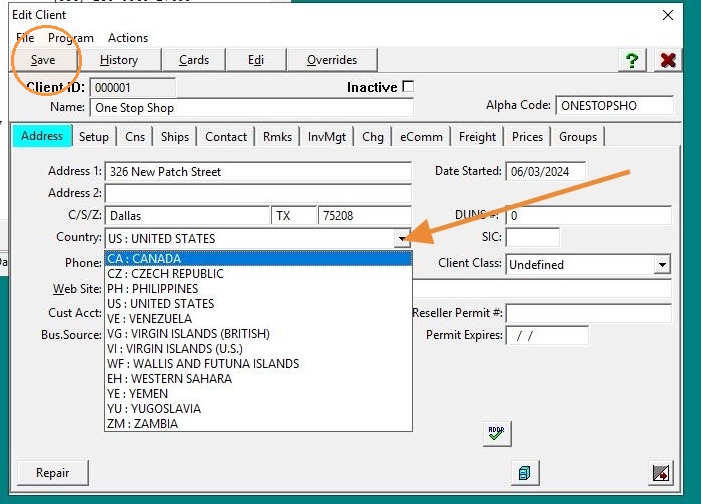Choose WF : WALLIS AND FUTUNA ISLANDS
Screen dimensions: 701x504
(x=258, y=364)
